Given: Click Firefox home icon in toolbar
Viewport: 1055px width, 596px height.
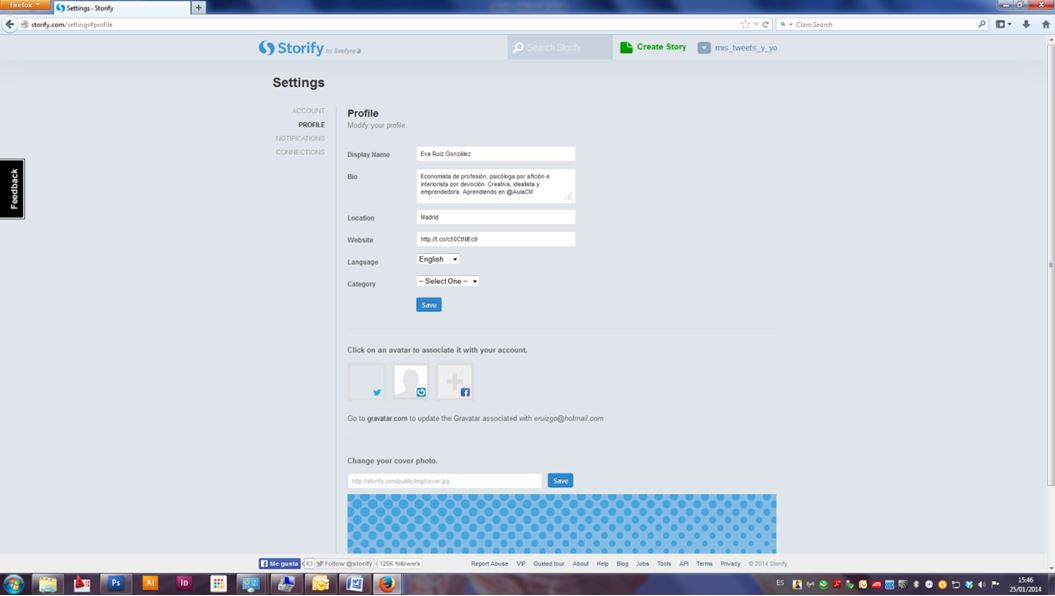Looking at the screenshot, I should click(x=1045, y=24).
